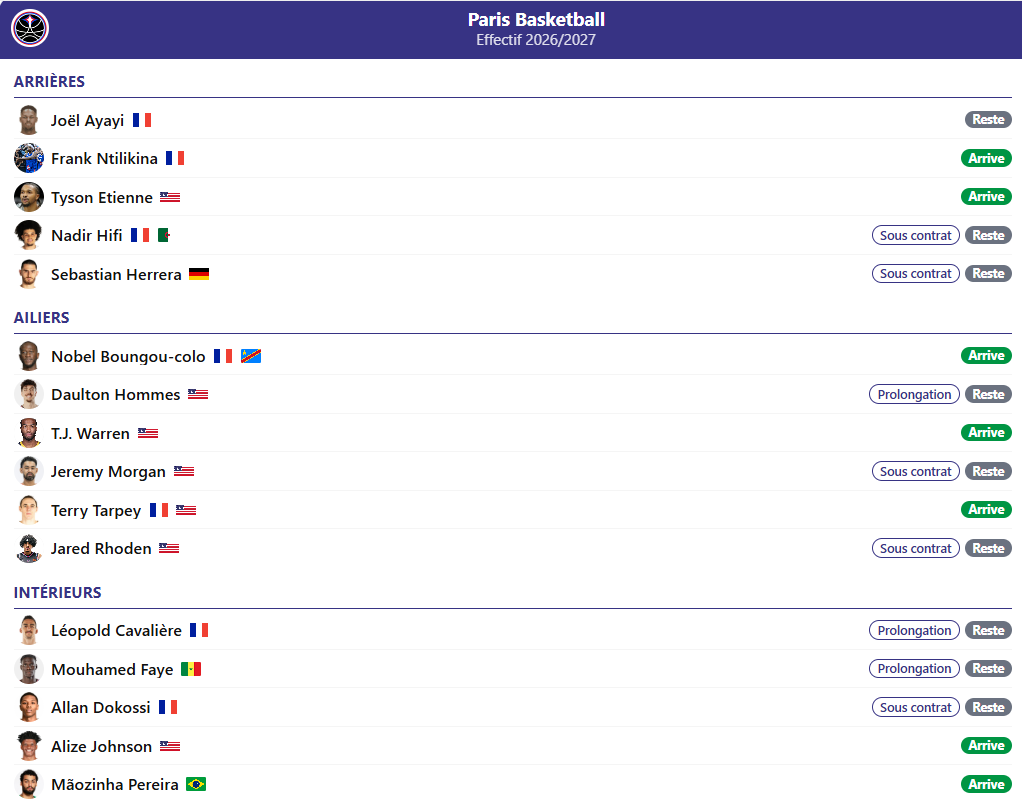Click Alize Johnson's player photo
The width and height of the screenshot is (1022, 807).
29,746
